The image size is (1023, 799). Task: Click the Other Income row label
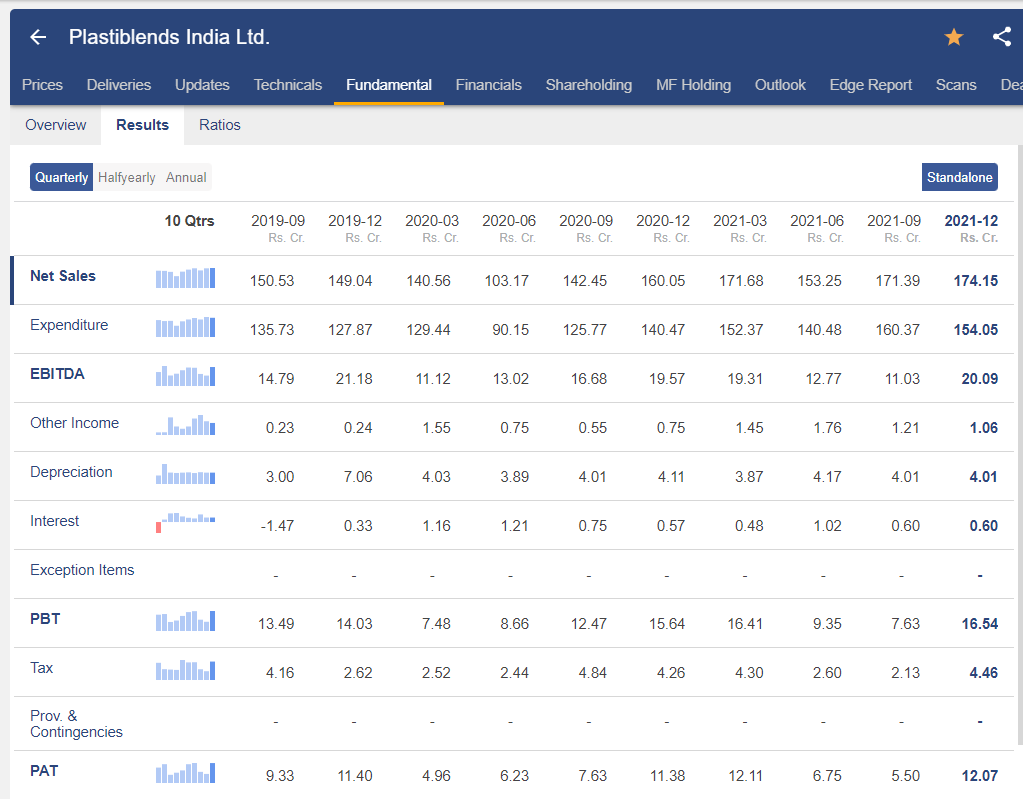tap(74, 423)
